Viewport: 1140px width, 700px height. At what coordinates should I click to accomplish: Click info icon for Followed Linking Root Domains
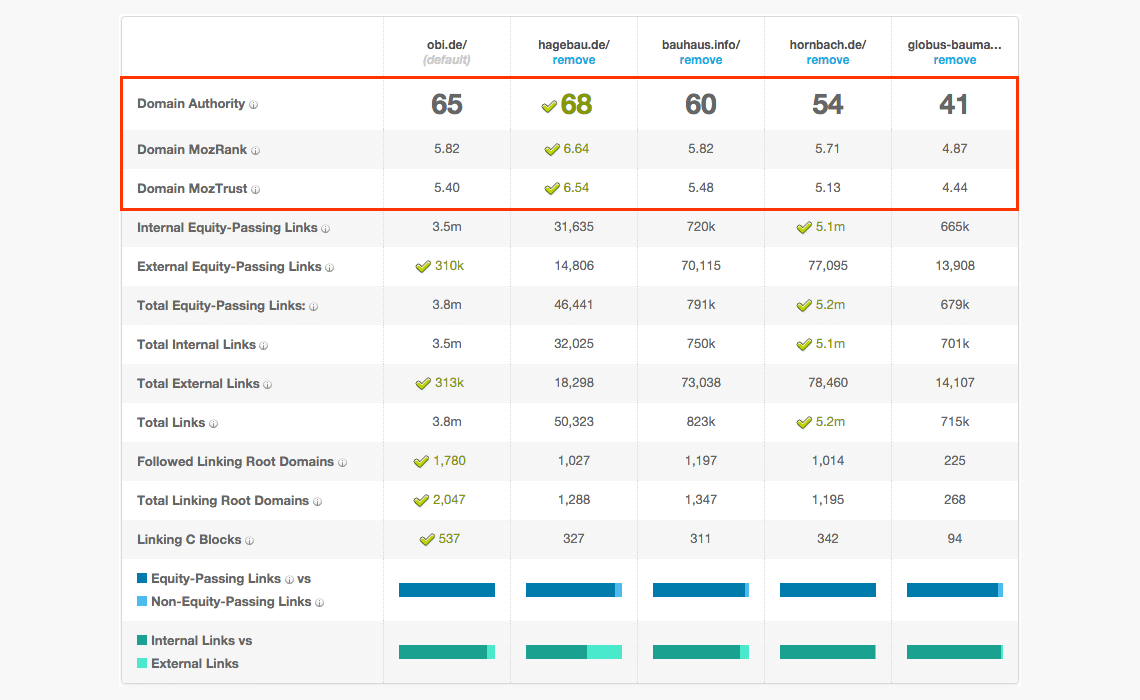point(342,463)
